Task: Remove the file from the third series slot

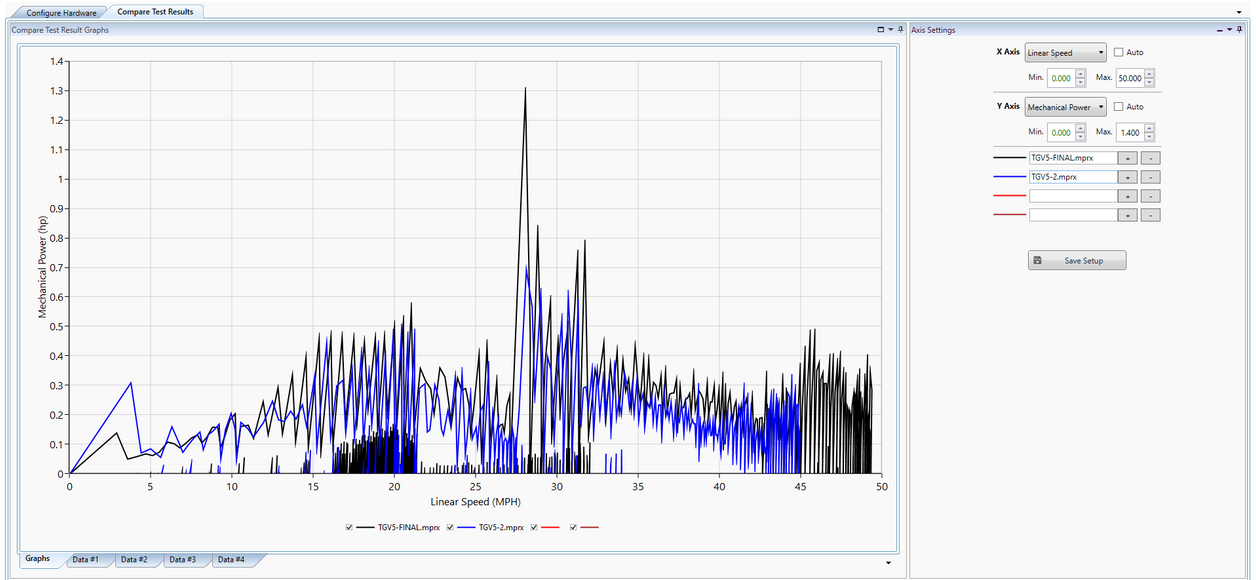Action: [1151, 196]
